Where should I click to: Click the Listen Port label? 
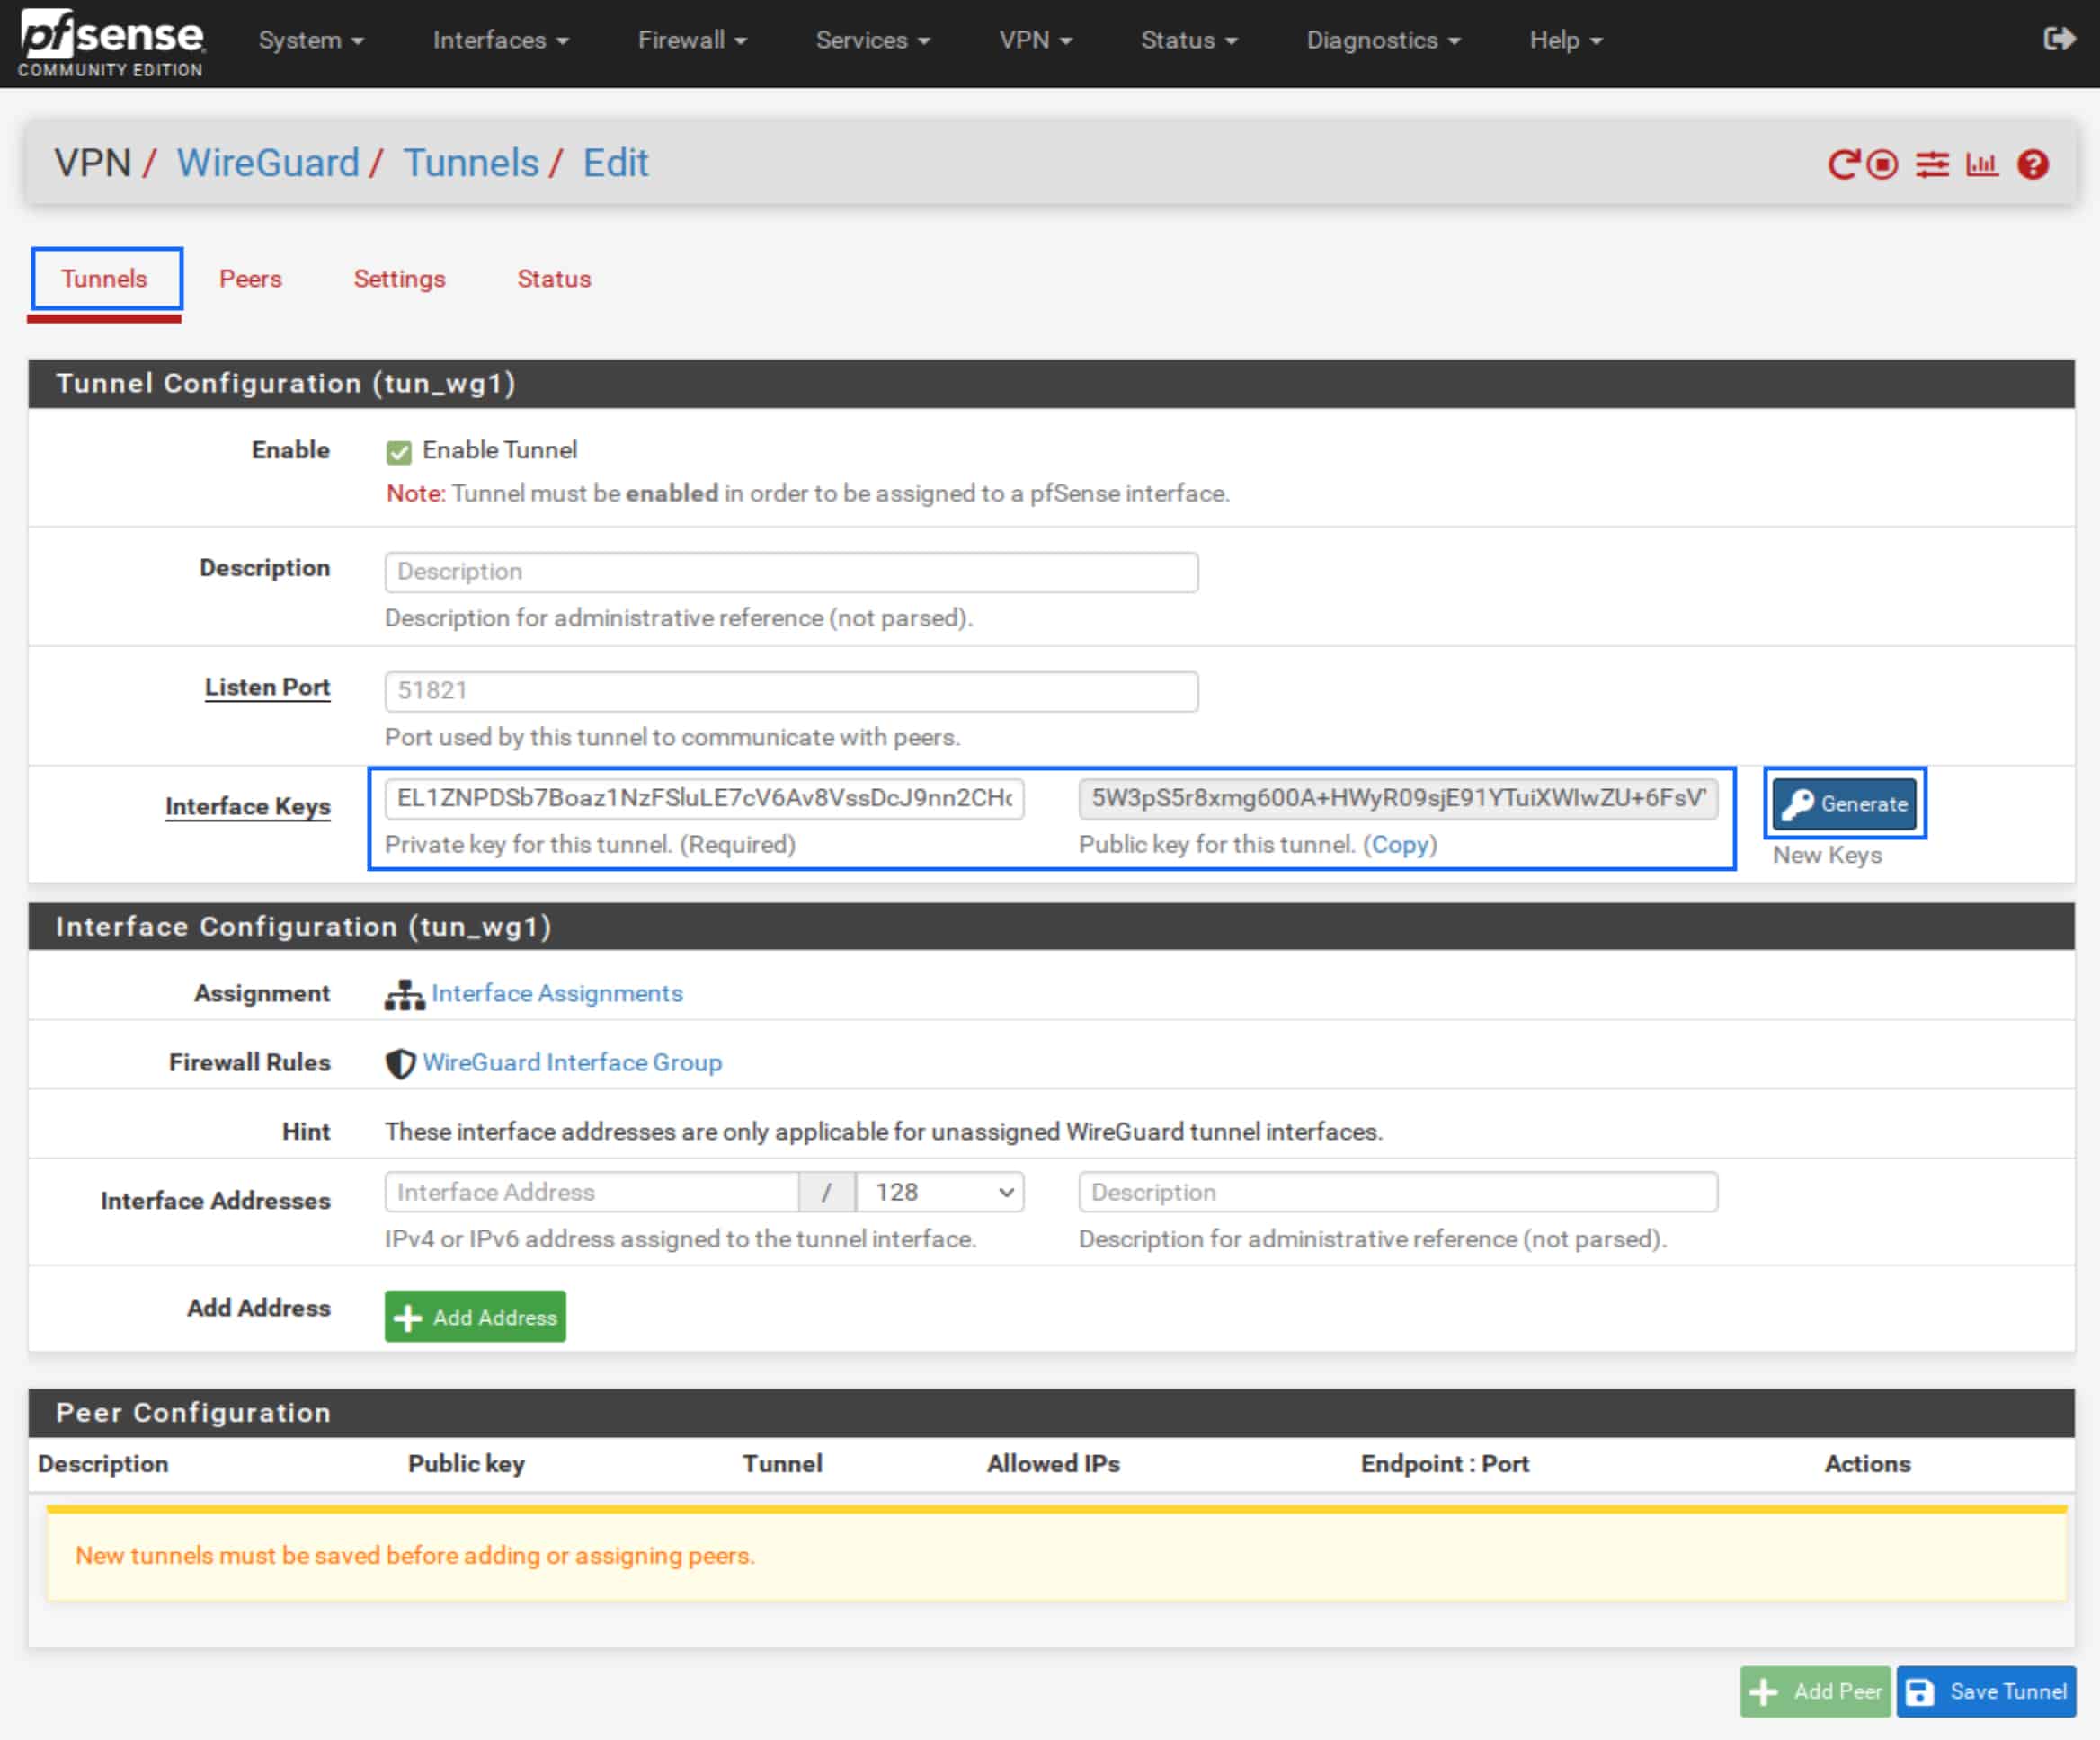tap(267, 688)
